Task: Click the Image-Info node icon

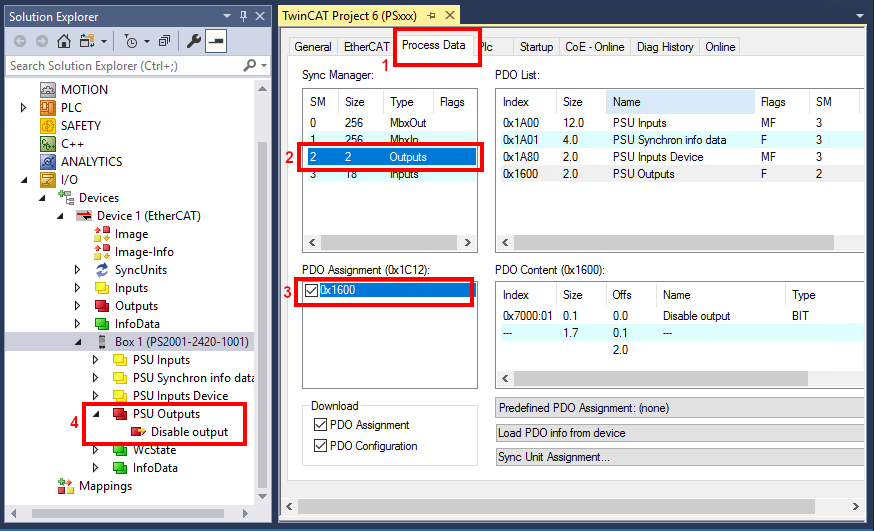Action: (x=102, y=251)
